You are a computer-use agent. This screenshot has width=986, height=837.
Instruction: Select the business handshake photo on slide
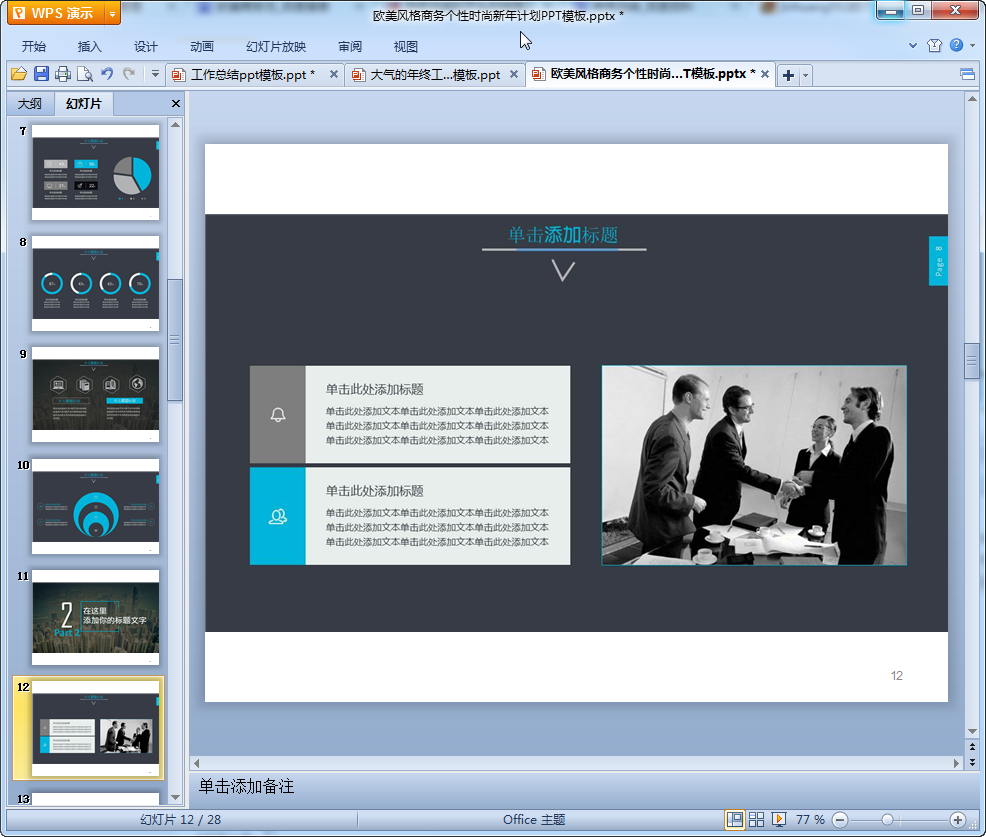(754, 465)
